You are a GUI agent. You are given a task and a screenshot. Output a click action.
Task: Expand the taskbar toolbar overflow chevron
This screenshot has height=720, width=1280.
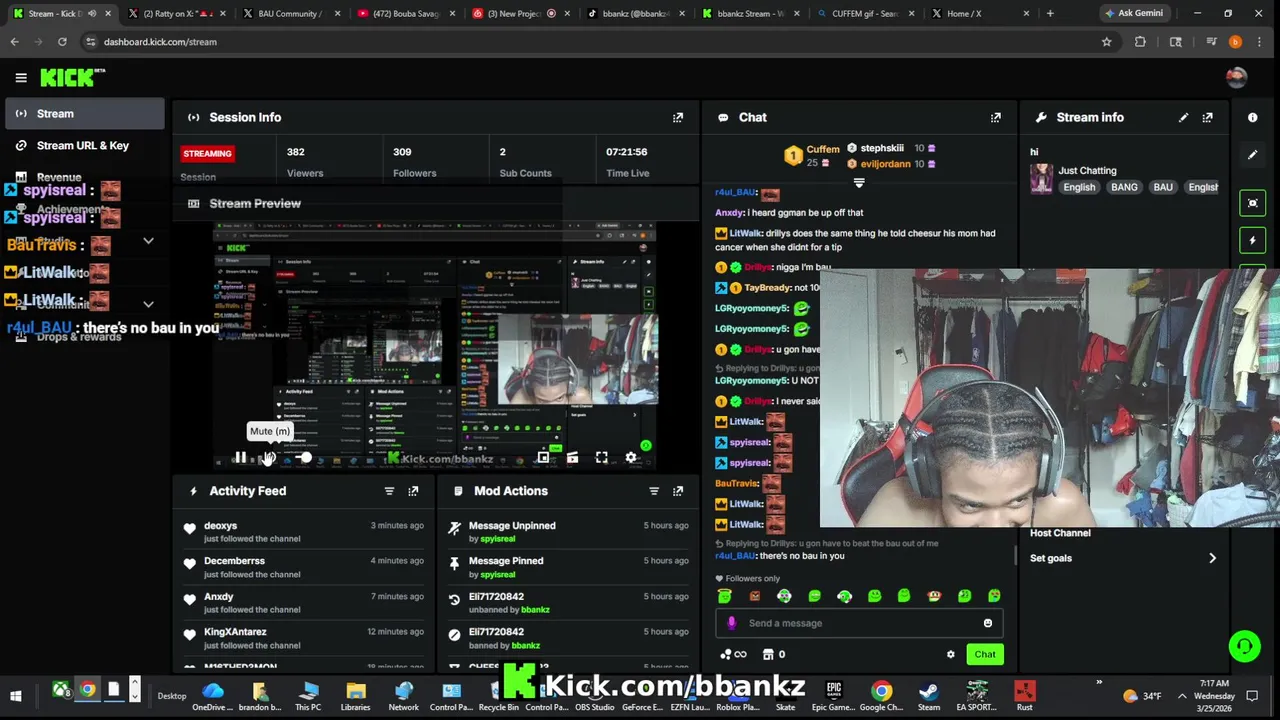pos(1098,683)
